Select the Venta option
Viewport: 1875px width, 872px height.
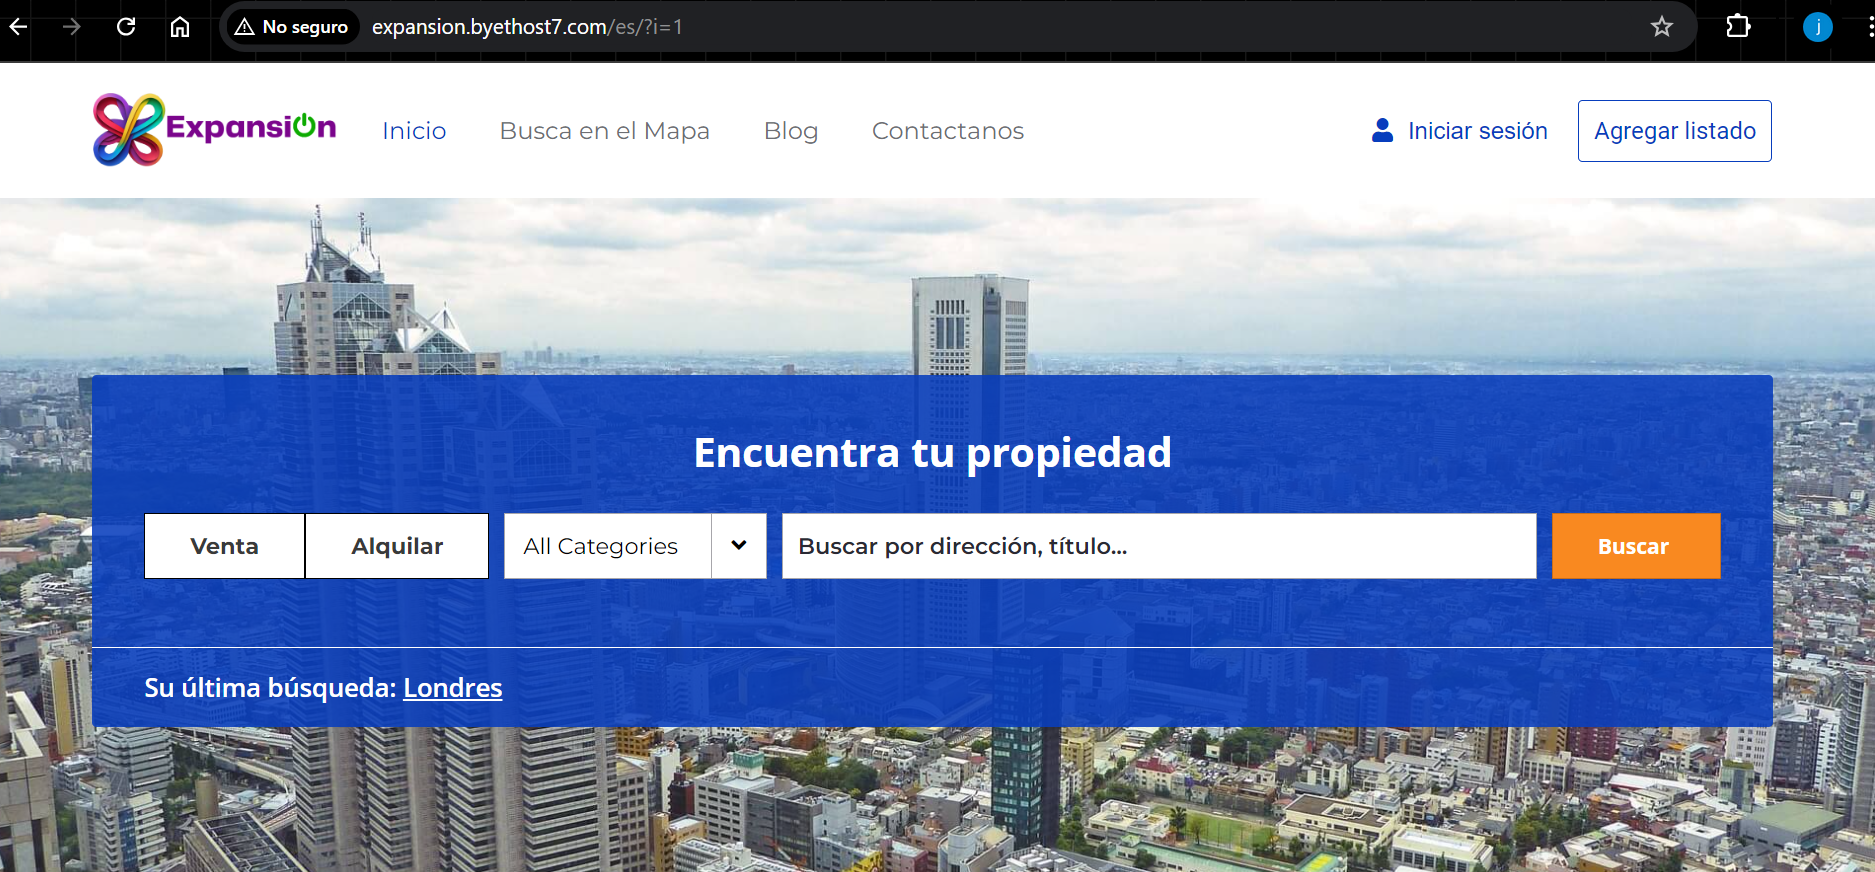pos(224,546)
